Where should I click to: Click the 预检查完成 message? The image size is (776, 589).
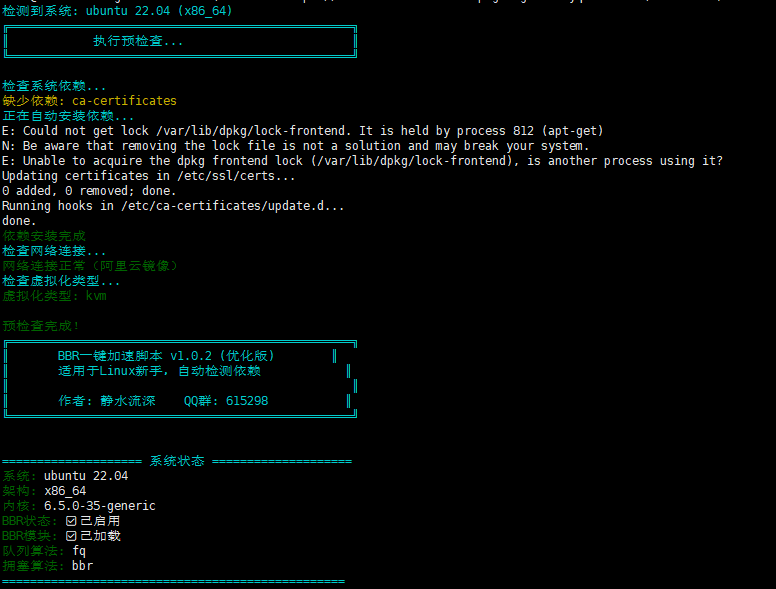tap(41, 326)
